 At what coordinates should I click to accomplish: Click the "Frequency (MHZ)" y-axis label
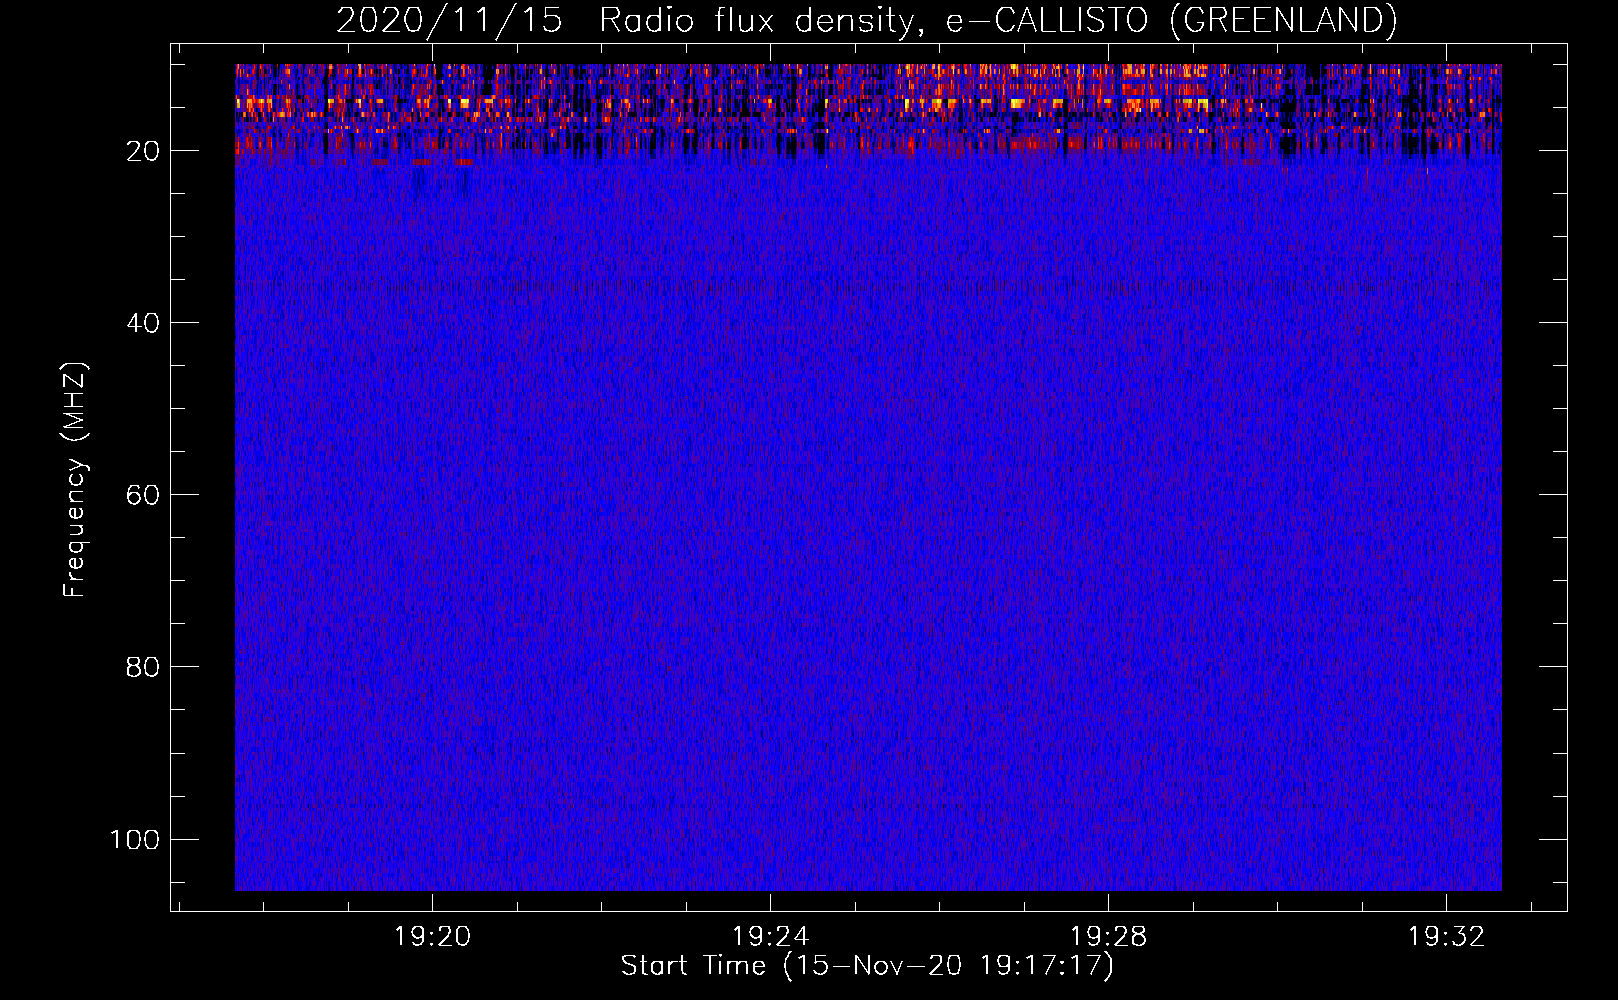point(75,480)
